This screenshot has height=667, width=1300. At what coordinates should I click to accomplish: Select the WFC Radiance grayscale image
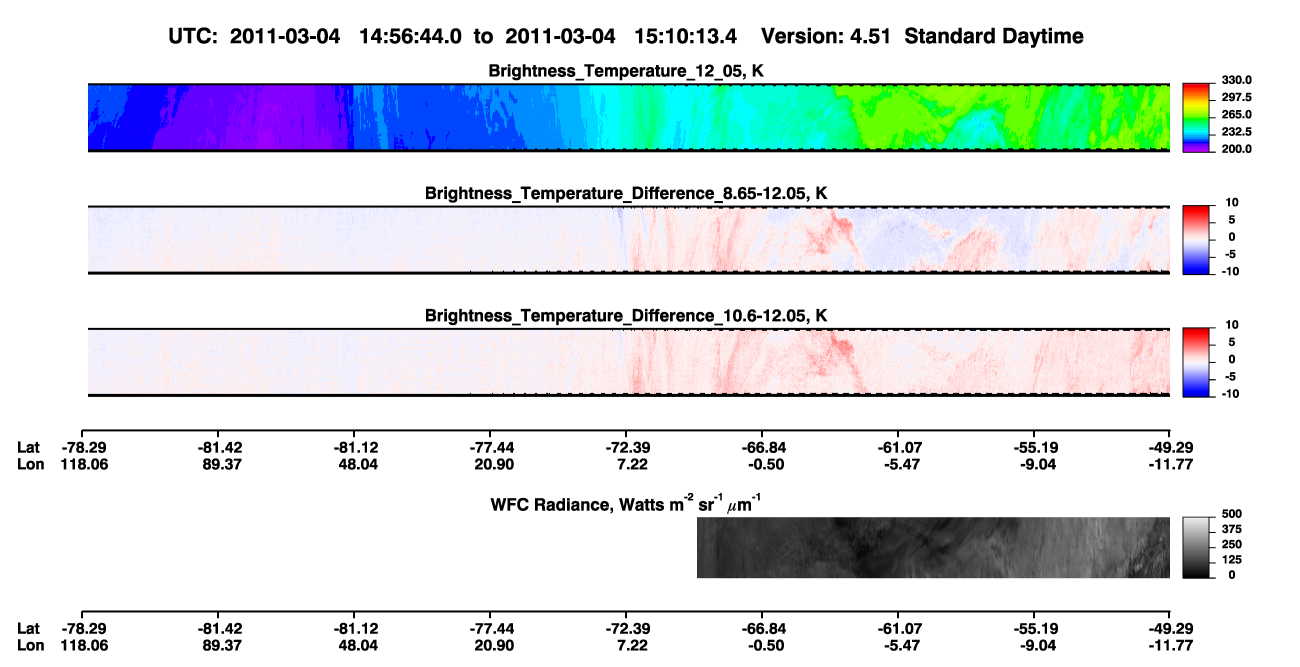pos(933,547)
